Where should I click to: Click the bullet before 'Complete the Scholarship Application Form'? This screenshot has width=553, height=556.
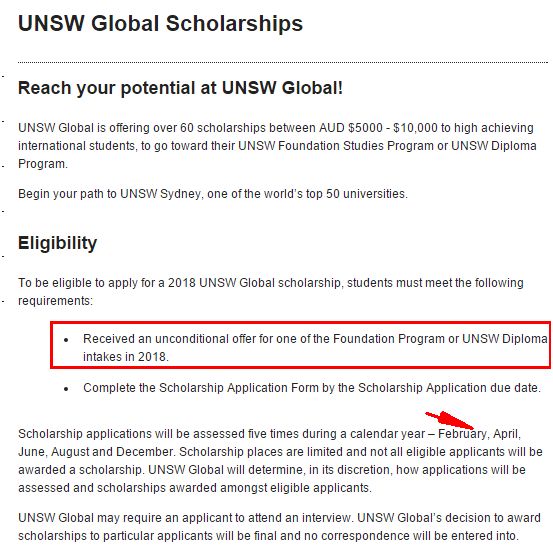[x=66, y=389]
